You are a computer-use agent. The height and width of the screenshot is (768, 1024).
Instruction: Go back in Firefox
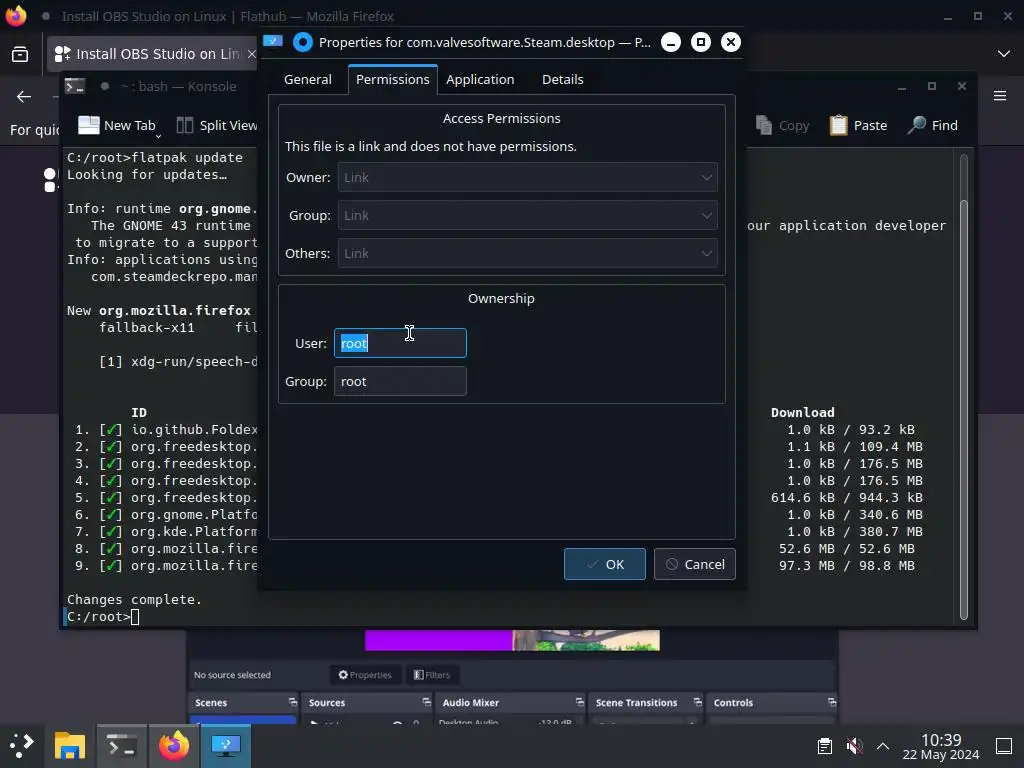(x=24, y=97)
